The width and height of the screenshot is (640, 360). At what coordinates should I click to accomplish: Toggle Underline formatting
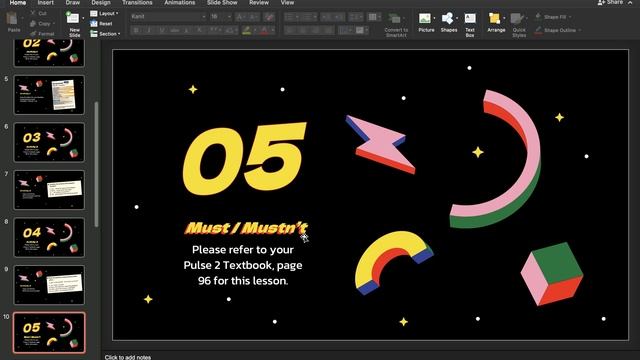(162, 30)
